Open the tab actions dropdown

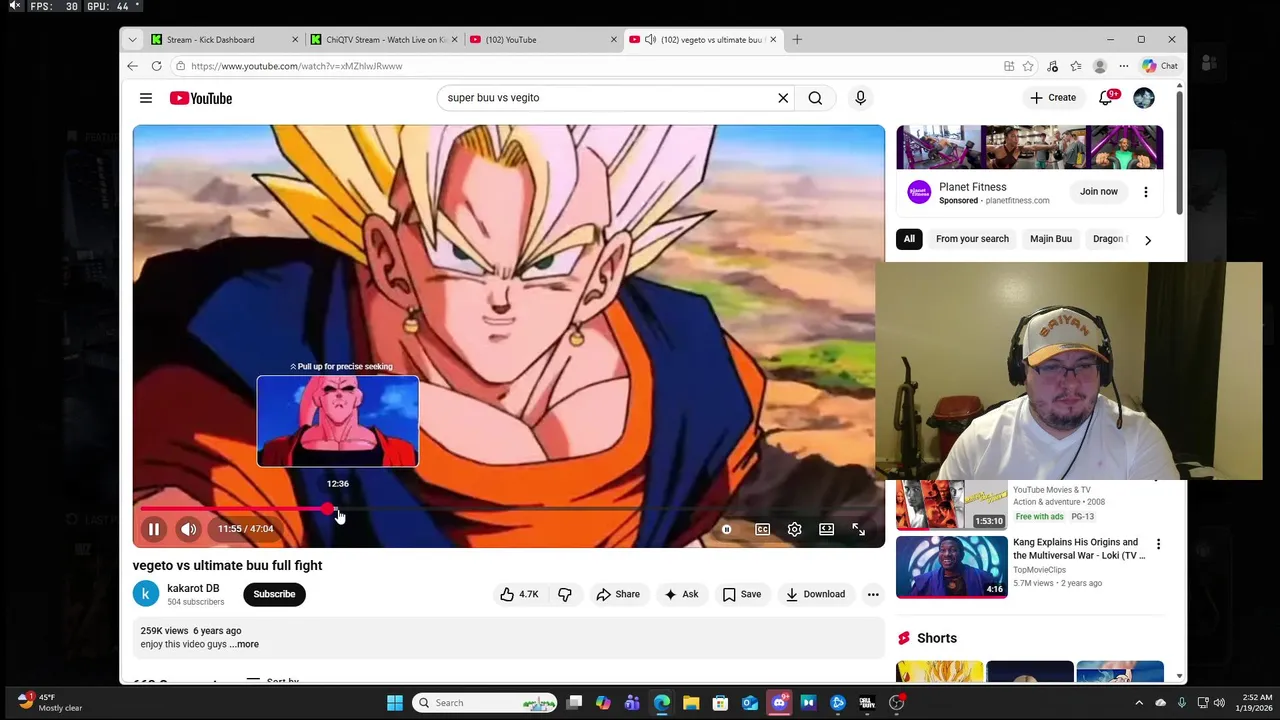point(132,40)
